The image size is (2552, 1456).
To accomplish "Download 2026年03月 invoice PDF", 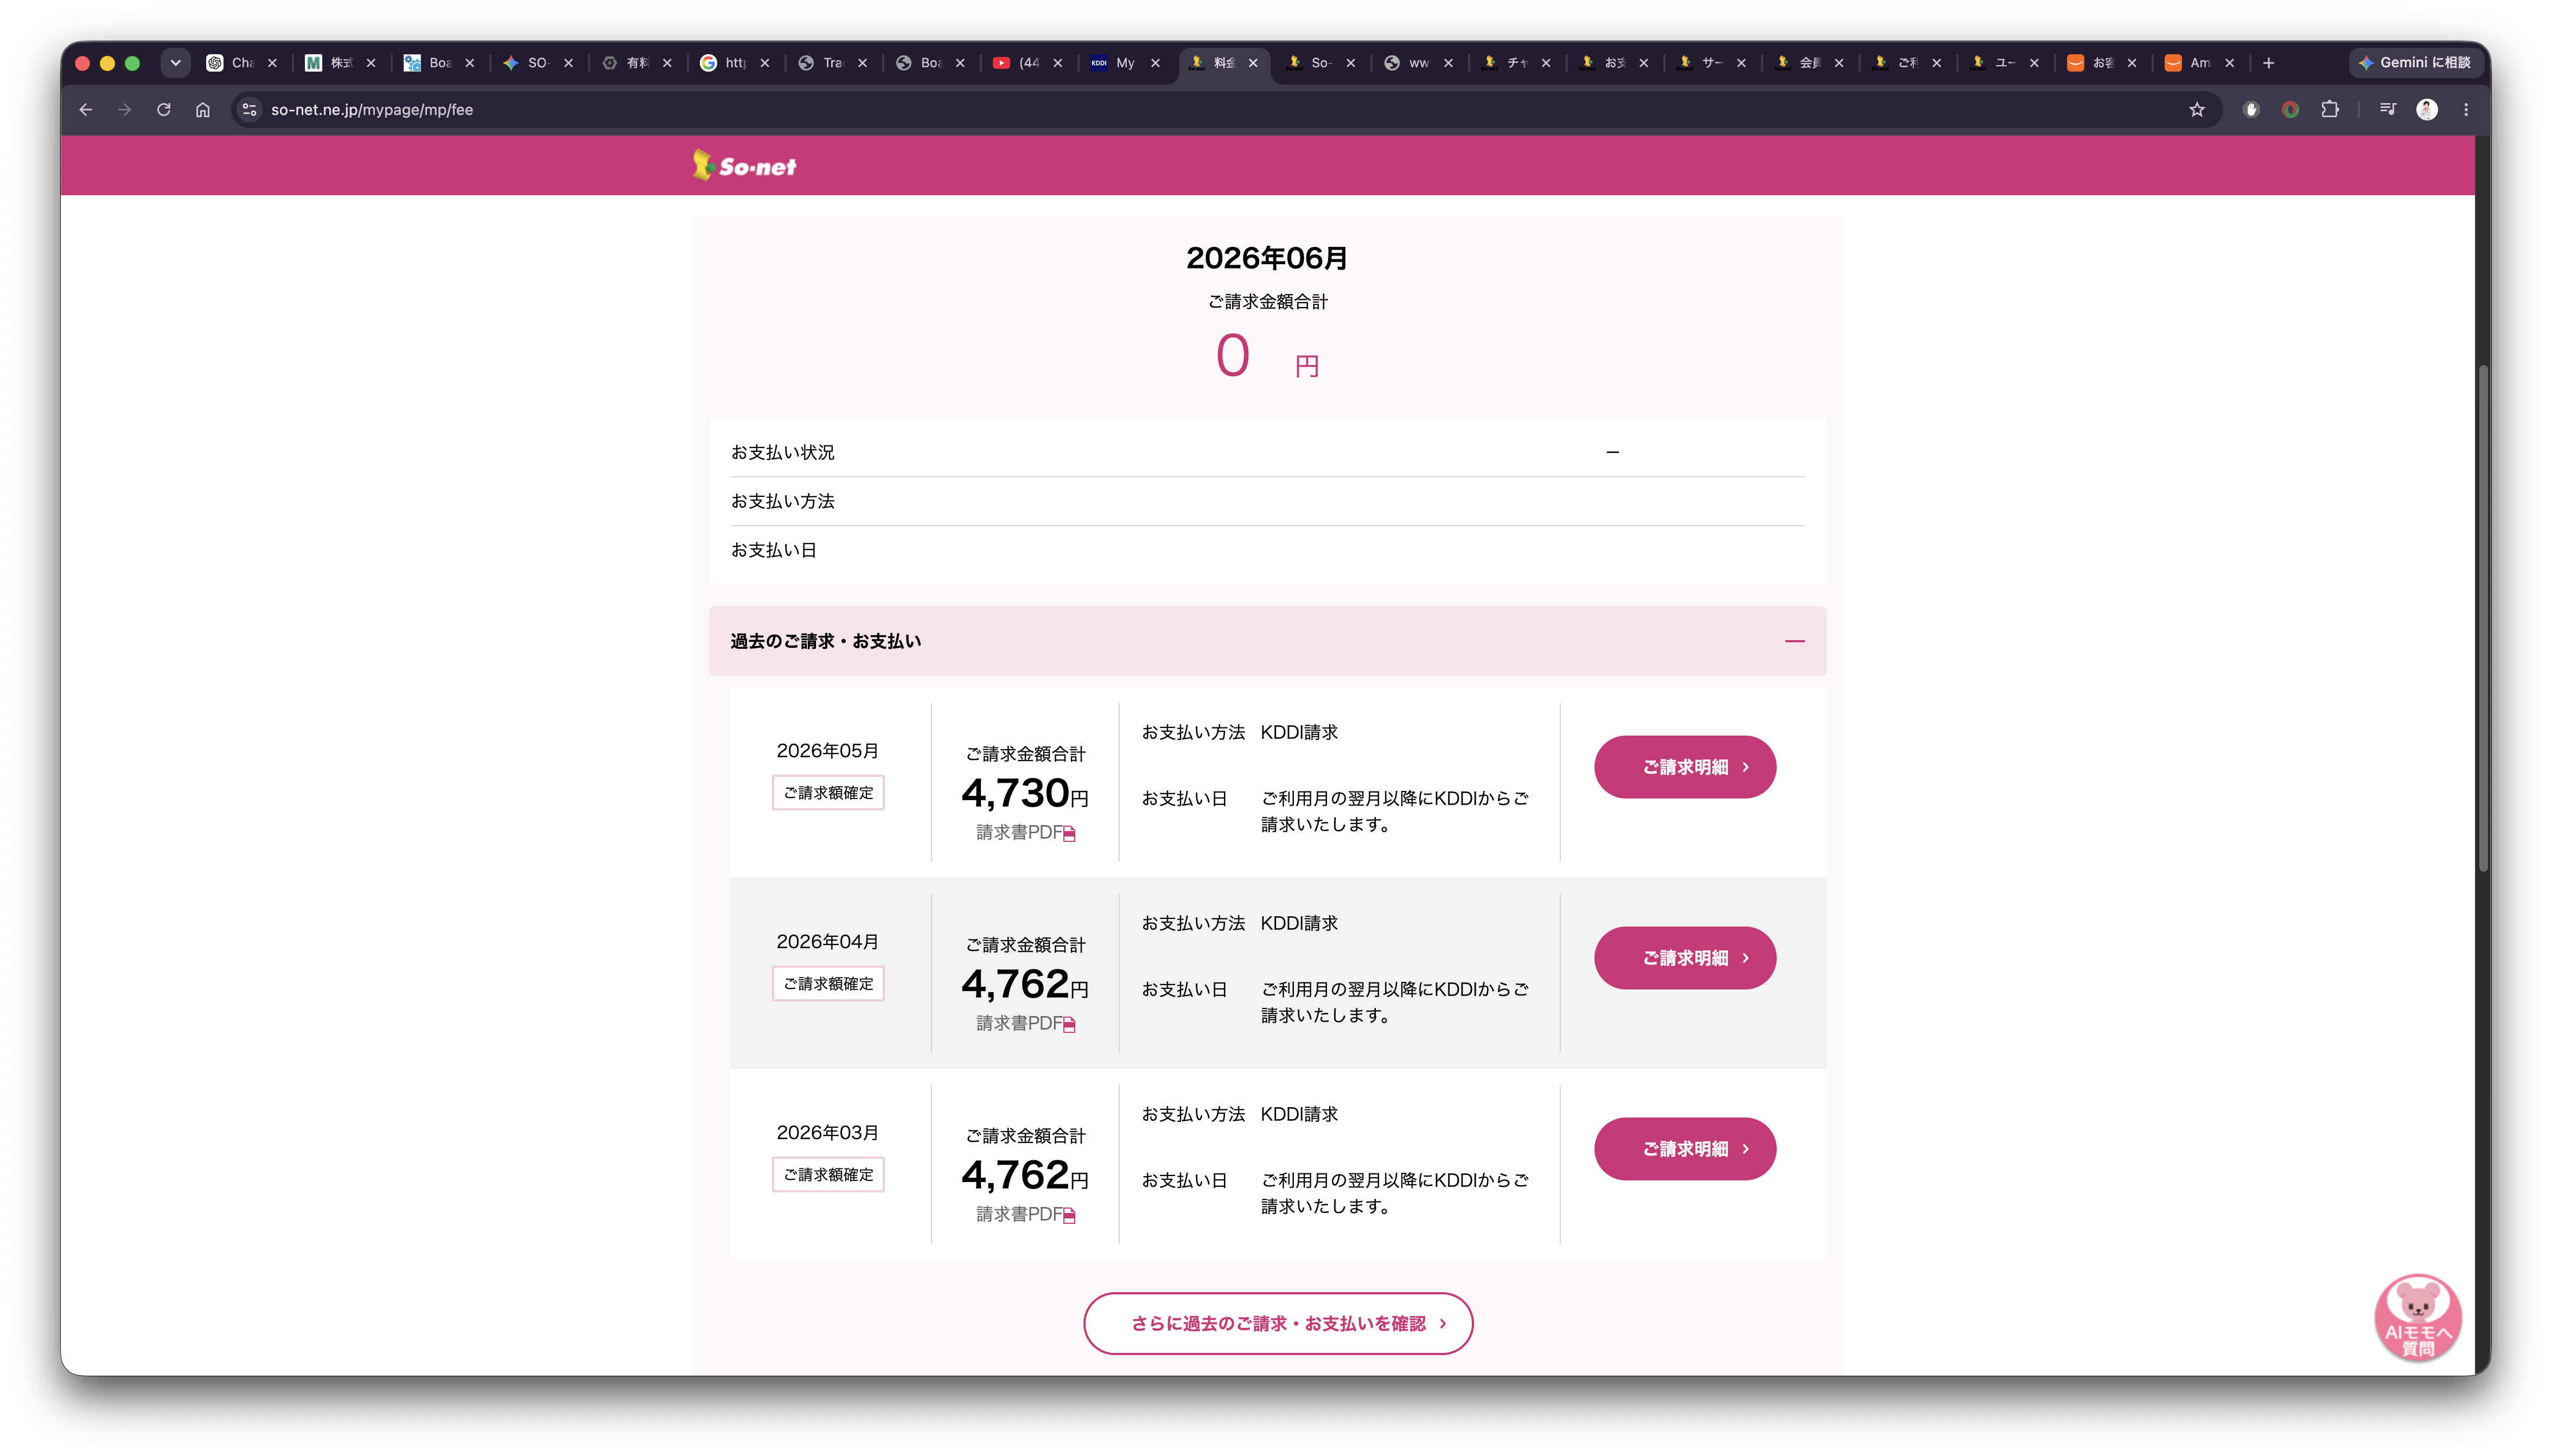I will 1026,1215.
